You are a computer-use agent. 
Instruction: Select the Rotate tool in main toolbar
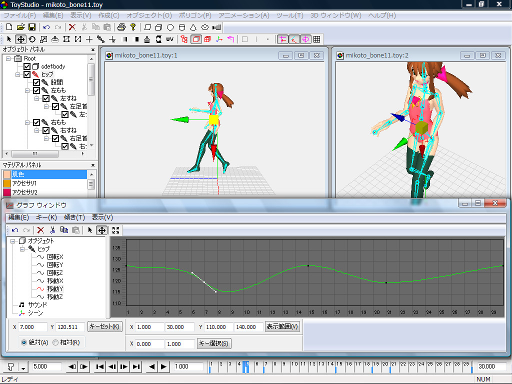[x=32, y=39]
